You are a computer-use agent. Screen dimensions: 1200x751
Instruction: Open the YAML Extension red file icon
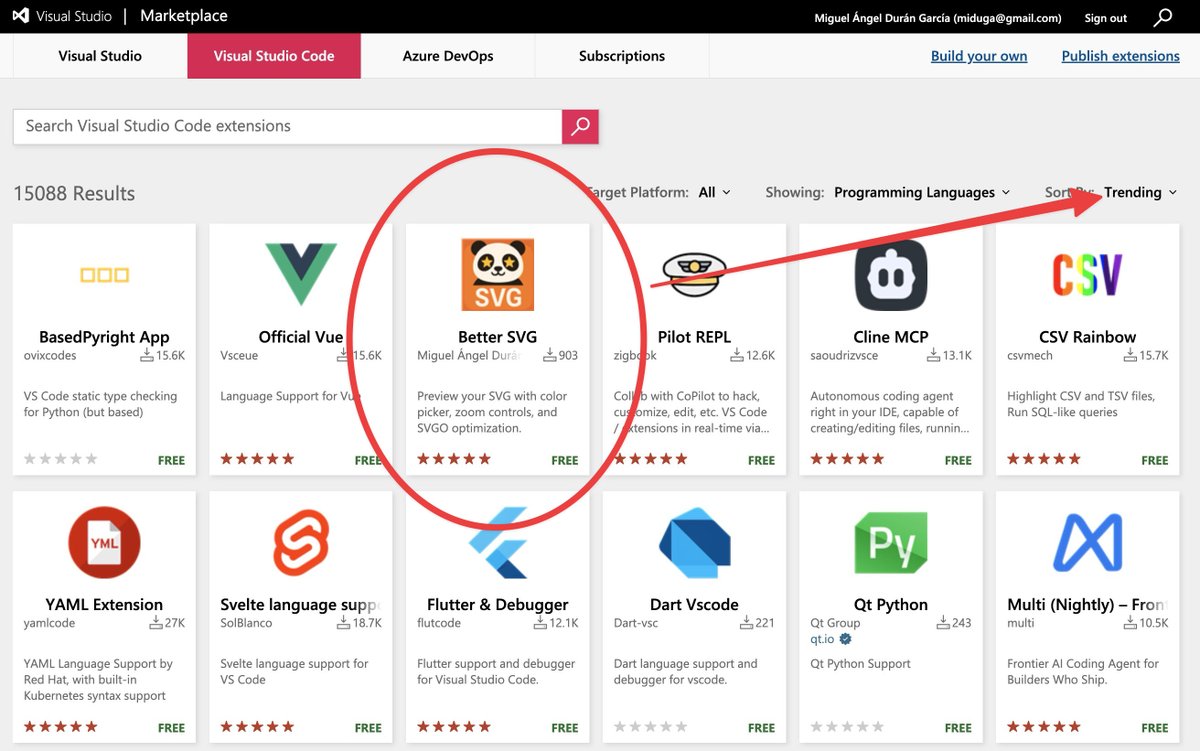pyautogui.click(x=104, y=543)
